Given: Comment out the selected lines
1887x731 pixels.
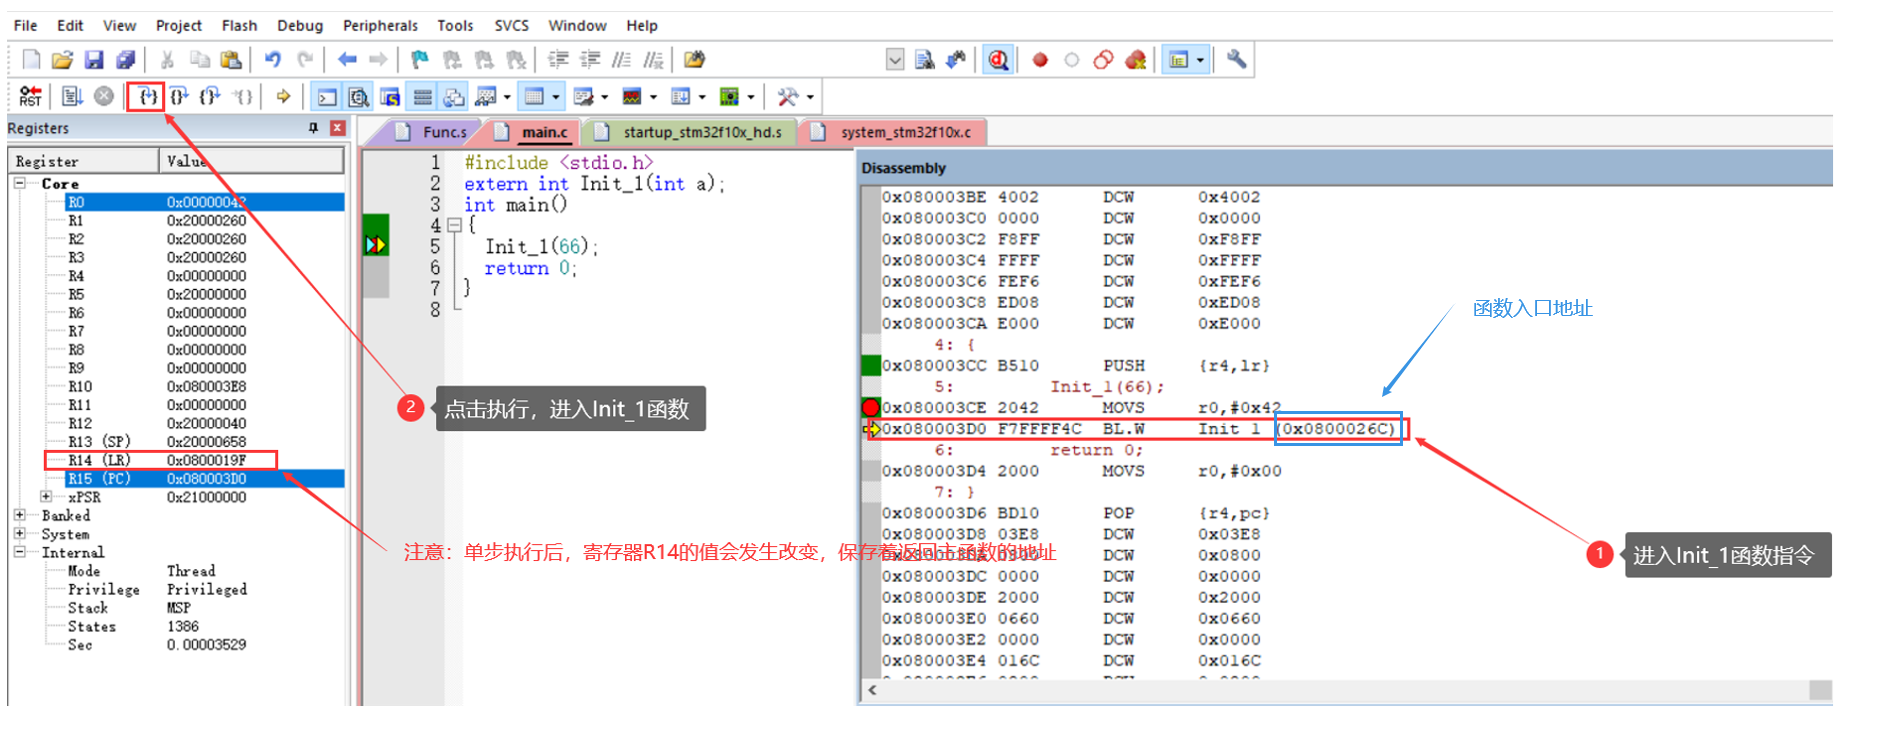Looking at the screenshot, I should pos(622,60).
